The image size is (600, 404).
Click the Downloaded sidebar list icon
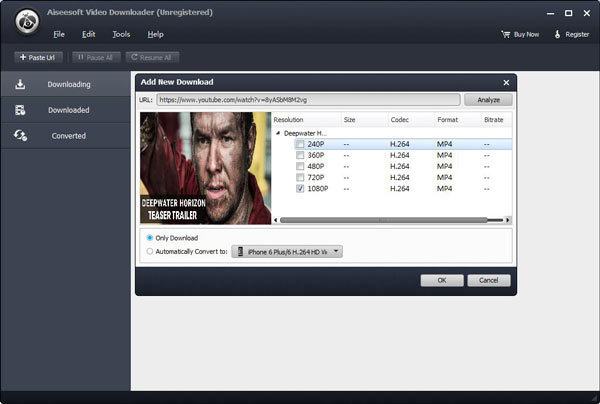tap(20, 110)
